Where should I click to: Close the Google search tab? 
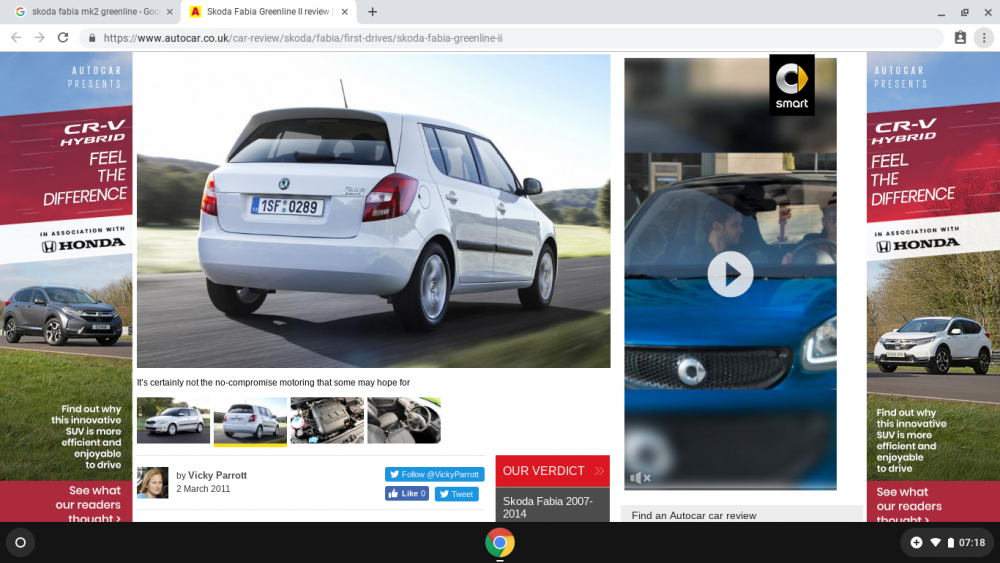170,11
